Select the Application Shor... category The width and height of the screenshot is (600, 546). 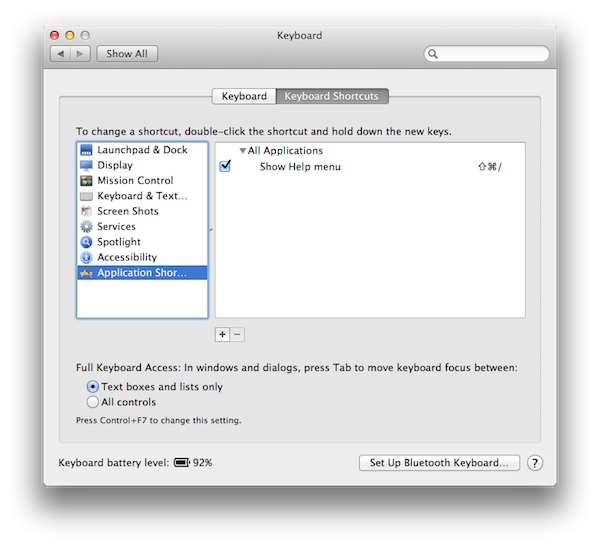[x=142, y=273]
